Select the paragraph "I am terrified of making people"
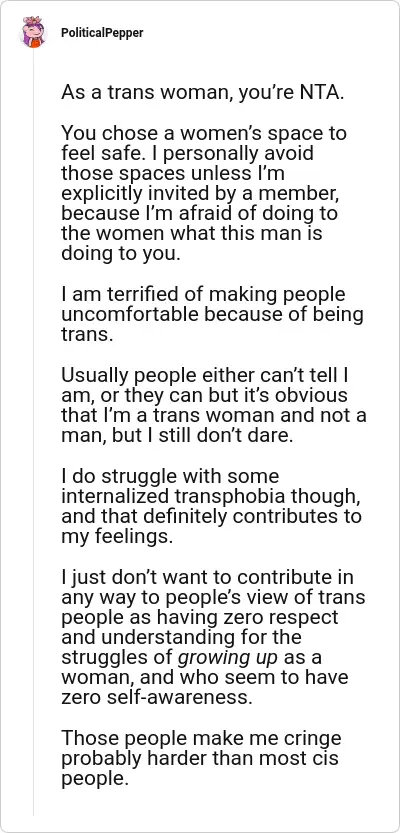The image size is (400, 833). click(212, 314)
